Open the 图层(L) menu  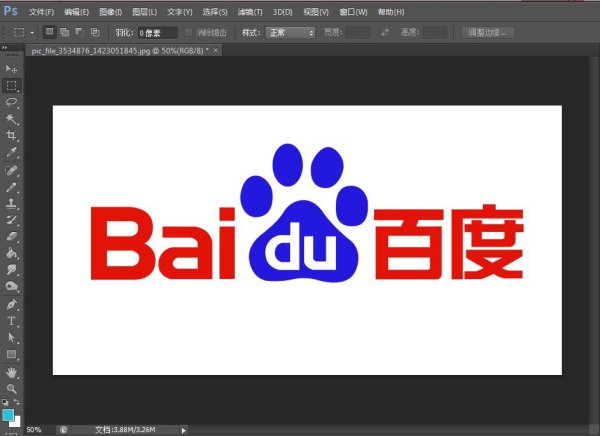click(145, 12)
